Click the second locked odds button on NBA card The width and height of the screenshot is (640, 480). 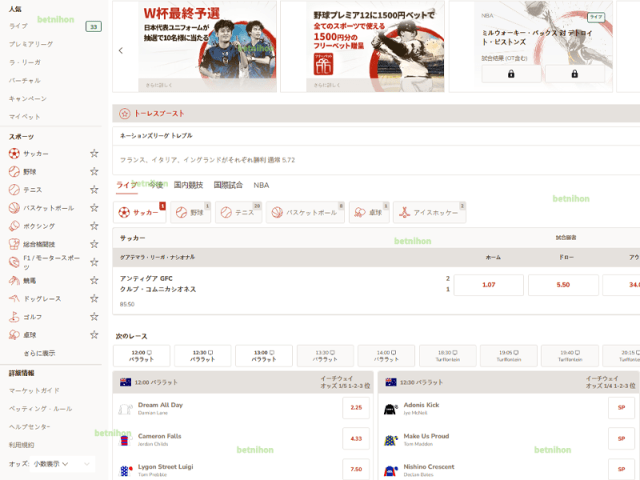[575, 74]
